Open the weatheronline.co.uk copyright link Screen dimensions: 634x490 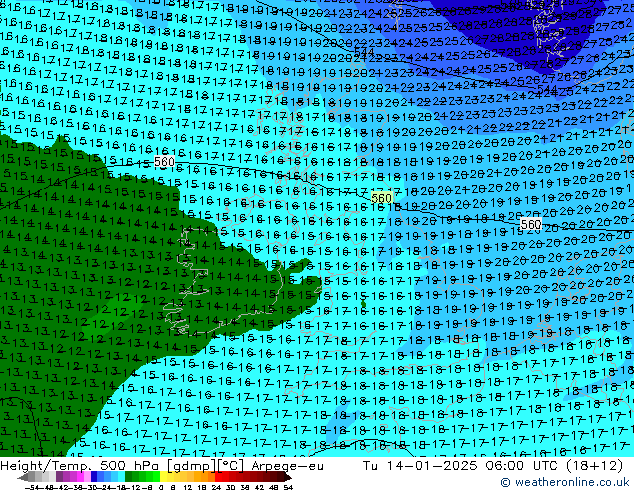click(564, 482)
